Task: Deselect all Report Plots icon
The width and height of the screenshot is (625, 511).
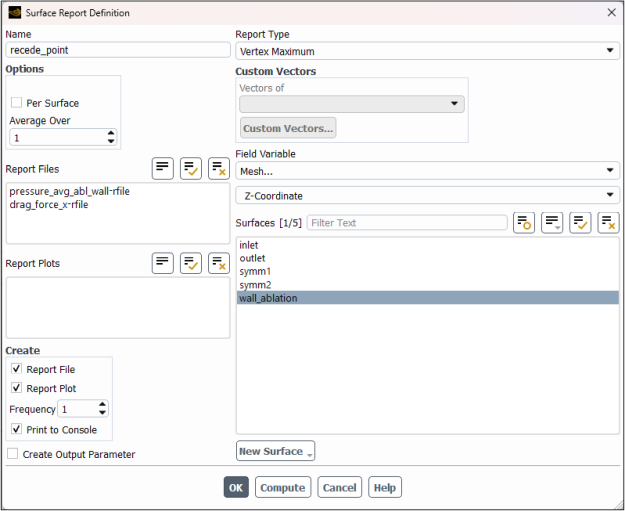Action: tap(219, 263)
